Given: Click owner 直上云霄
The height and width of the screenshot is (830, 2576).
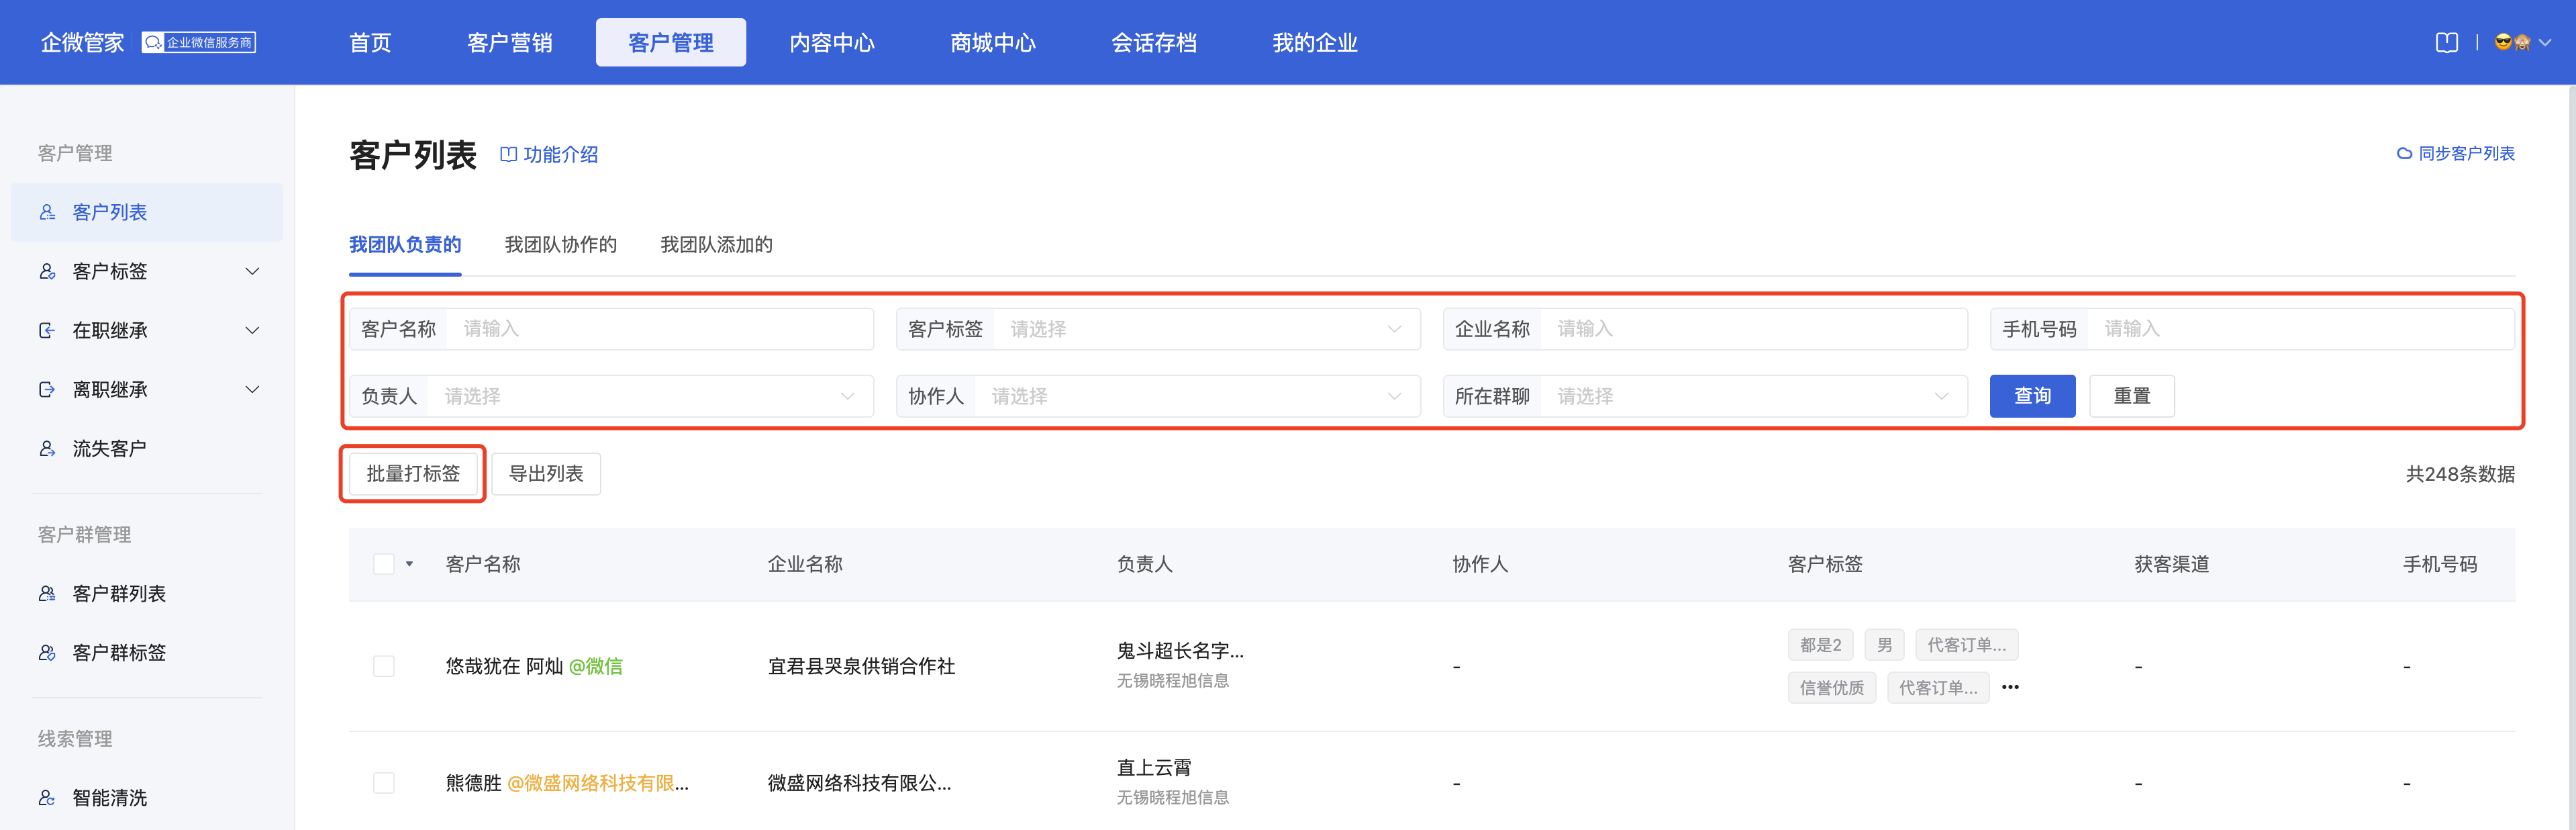Looking at the screenshot, I should (1154, 767).
